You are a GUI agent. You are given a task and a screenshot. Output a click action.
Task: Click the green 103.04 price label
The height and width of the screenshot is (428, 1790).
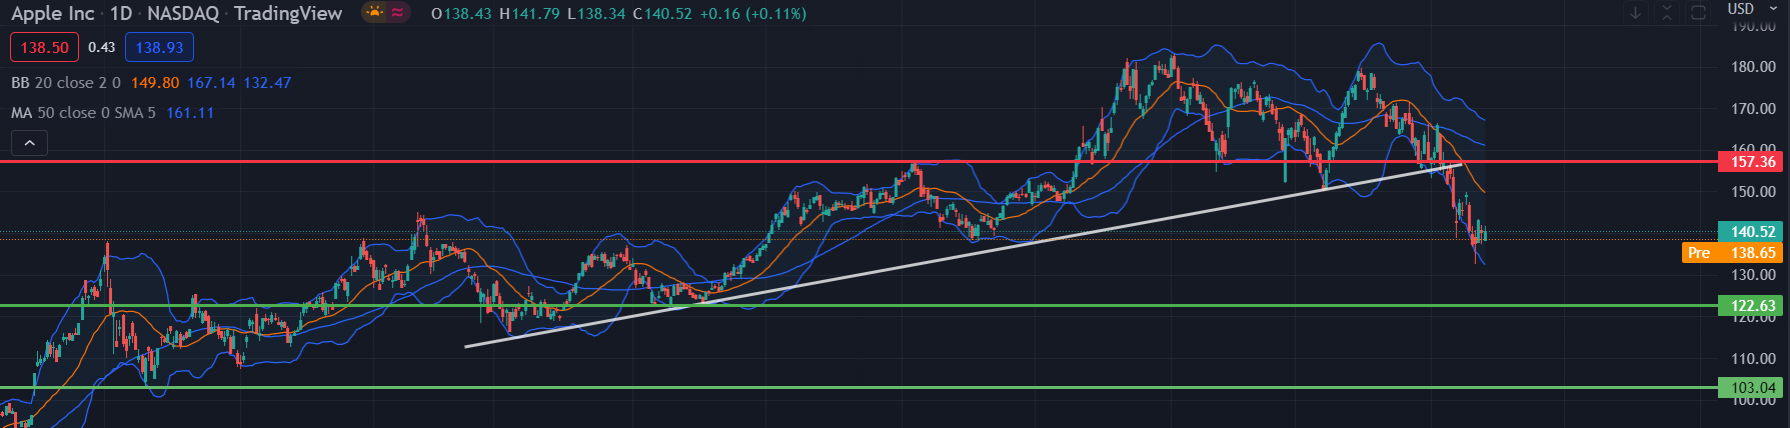(1750, 388)
